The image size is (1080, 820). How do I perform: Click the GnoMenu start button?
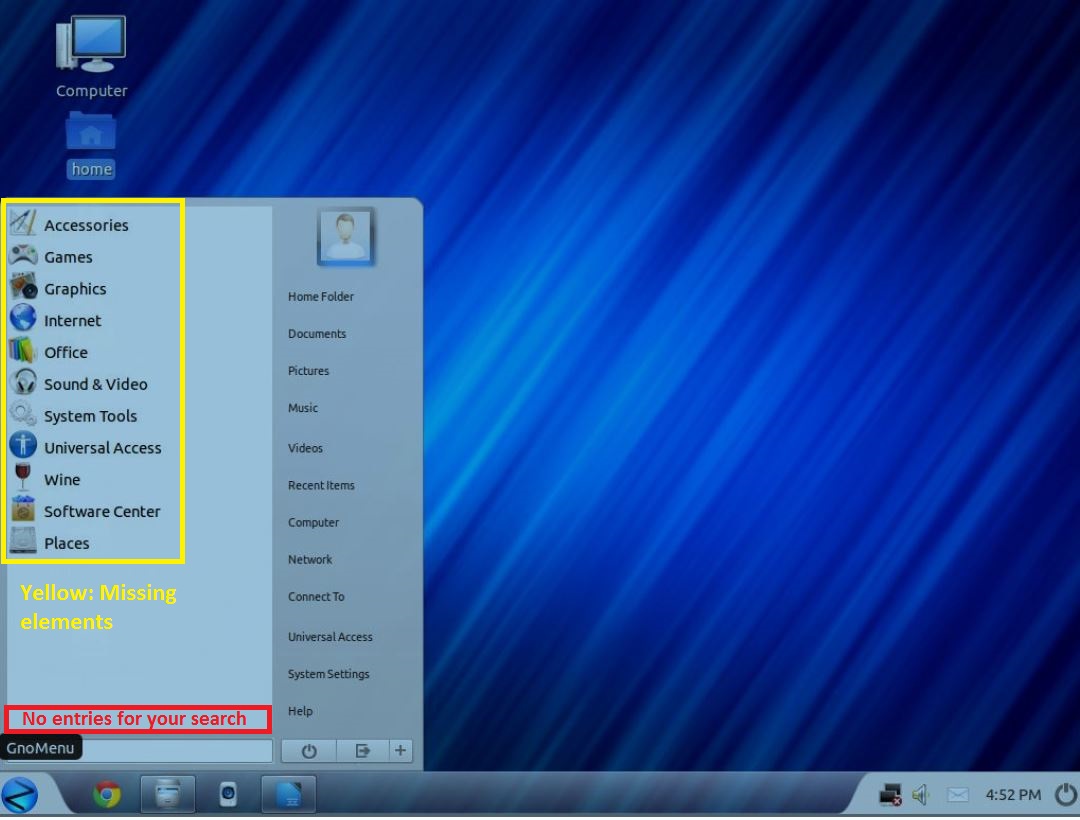tap(21, 795)
